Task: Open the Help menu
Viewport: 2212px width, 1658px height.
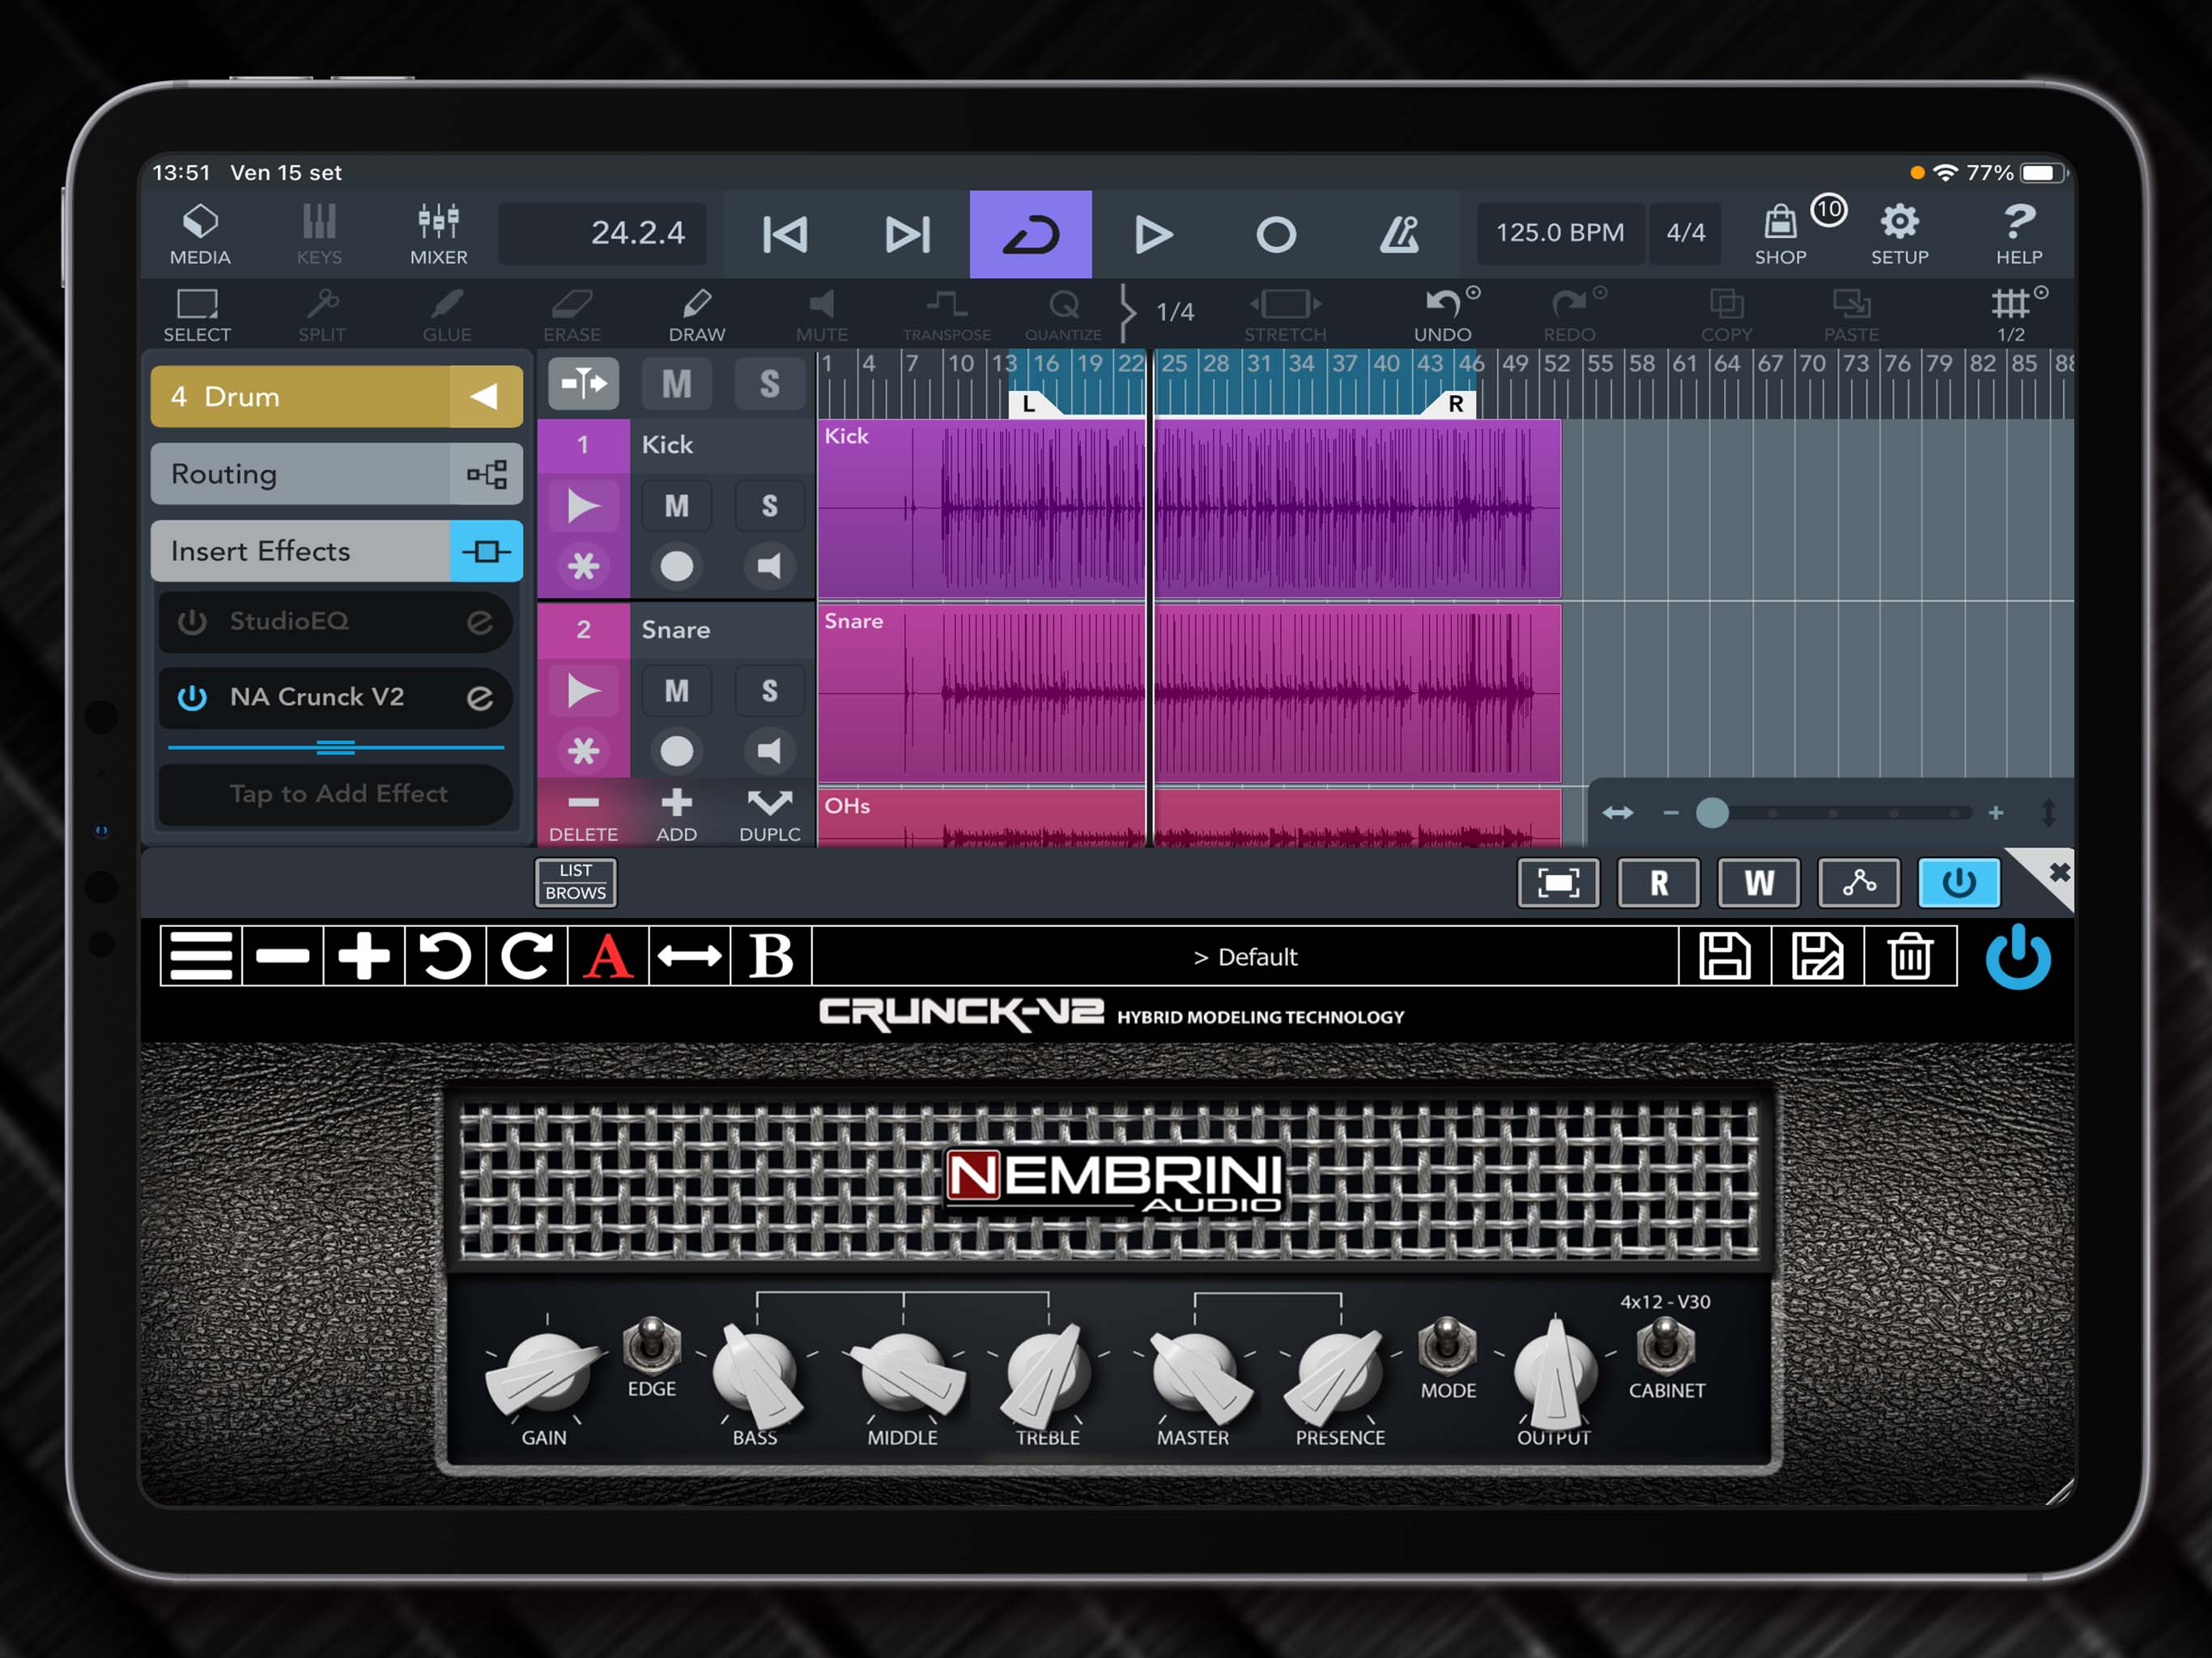Action: [x=2019, y=234]
